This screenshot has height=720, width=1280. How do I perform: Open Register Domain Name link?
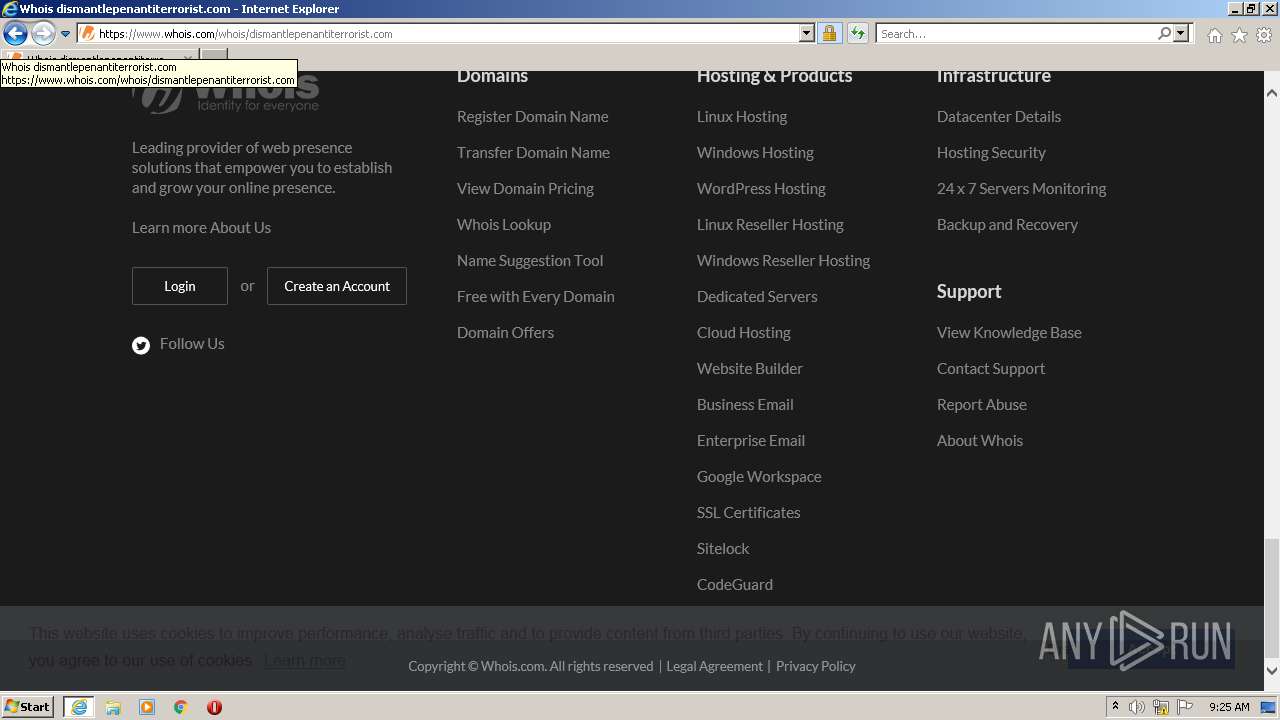(532, 117)
